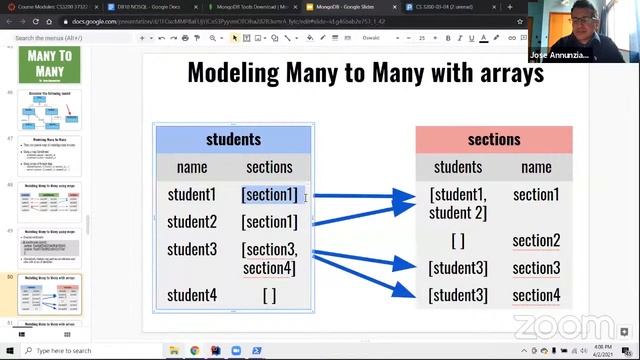640x360 pixels.
Task: Redo the last action in Slides
Action: 173,38
